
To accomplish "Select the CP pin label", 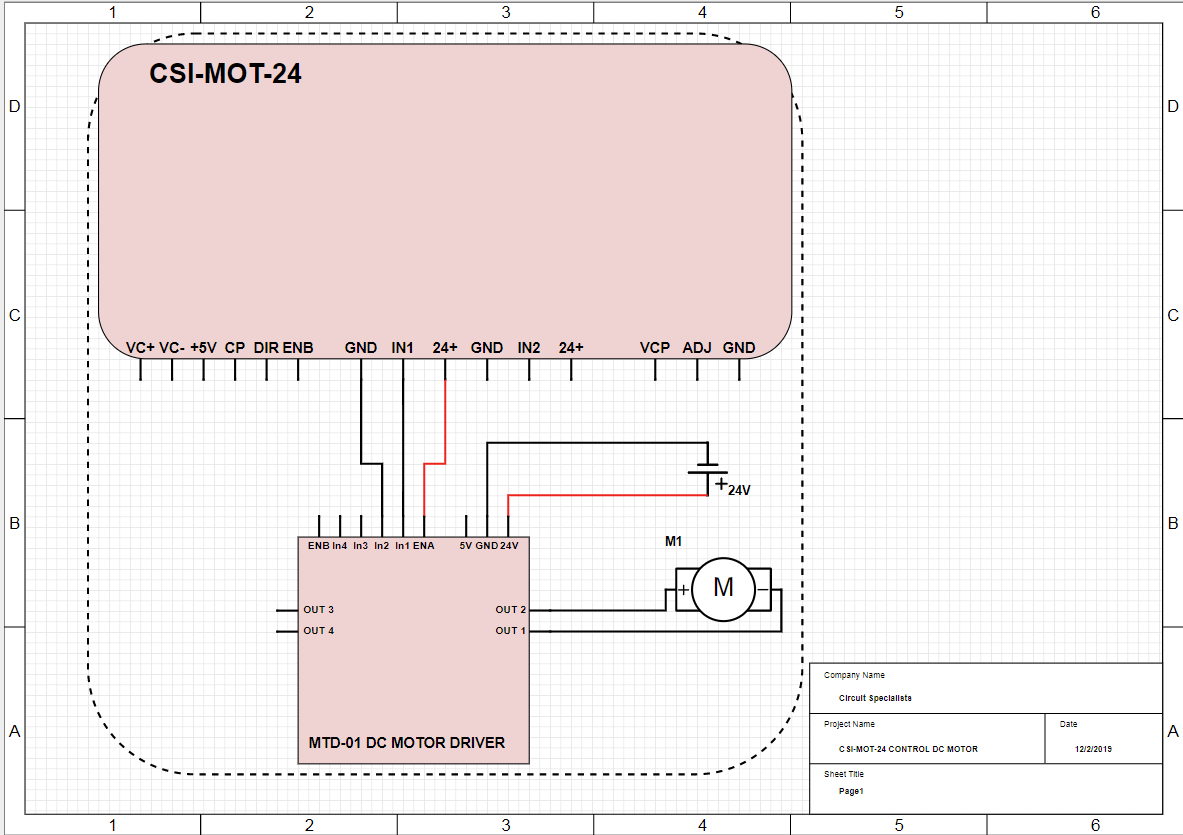I will click(x=235, y=348).
